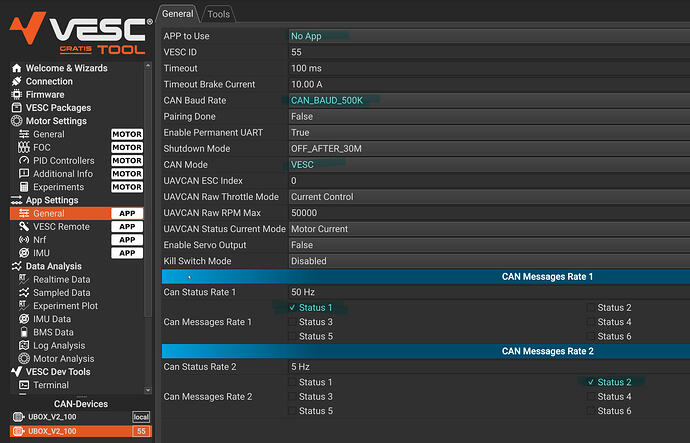
Task: Open the Nrf app settings page
Action: tap(77, 240)
